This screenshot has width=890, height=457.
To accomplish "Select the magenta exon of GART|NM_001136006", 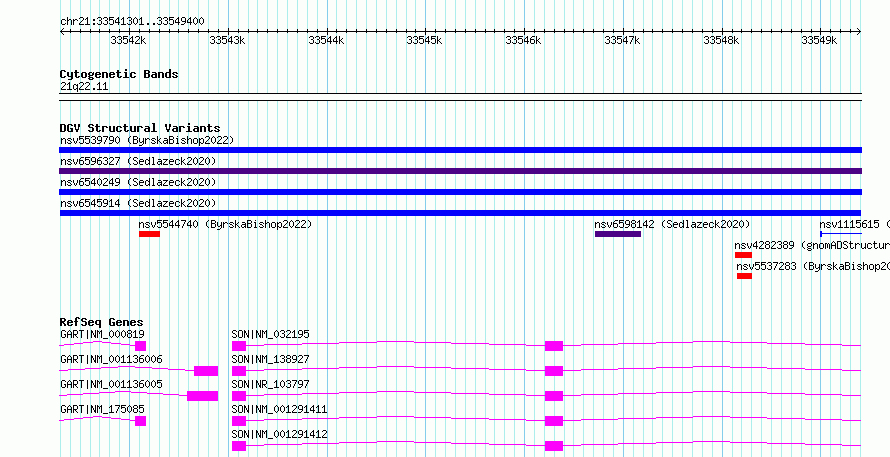I will point(206,371).
